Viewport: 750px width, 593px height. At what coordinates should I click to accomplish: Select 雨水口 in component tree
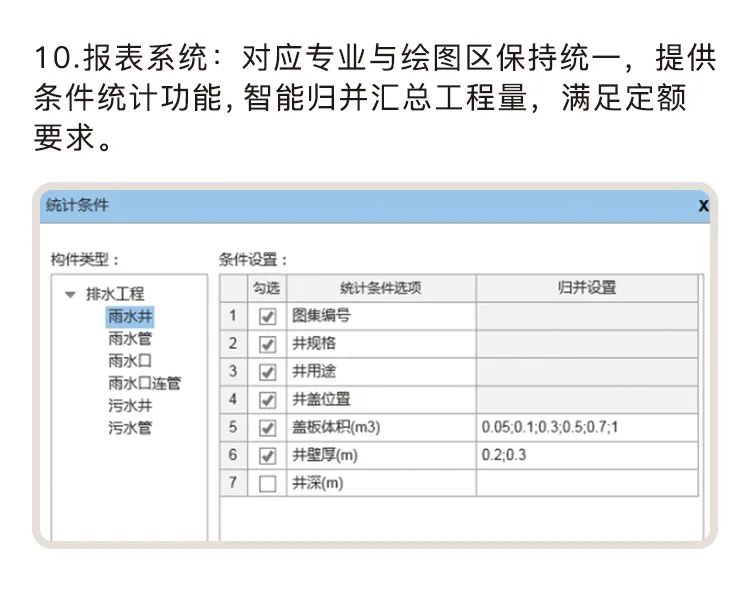(130, 361)
